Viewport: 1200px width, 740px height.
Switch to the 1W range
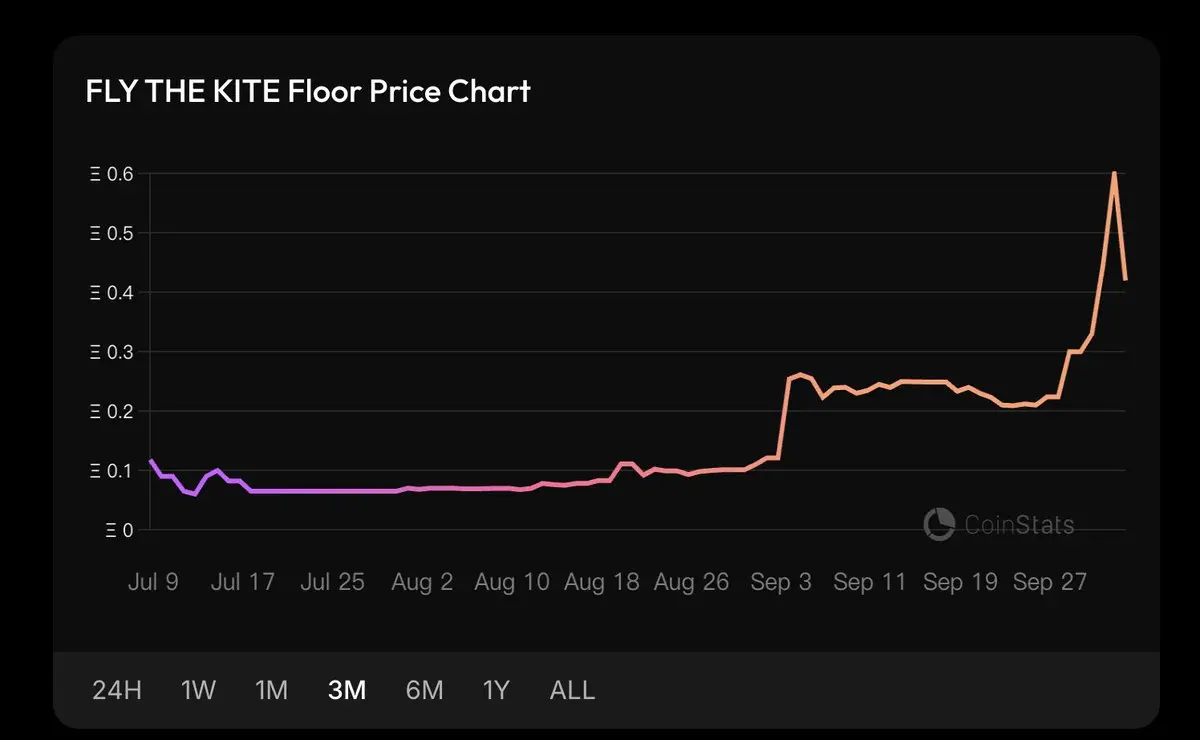[x=198, y=690]
